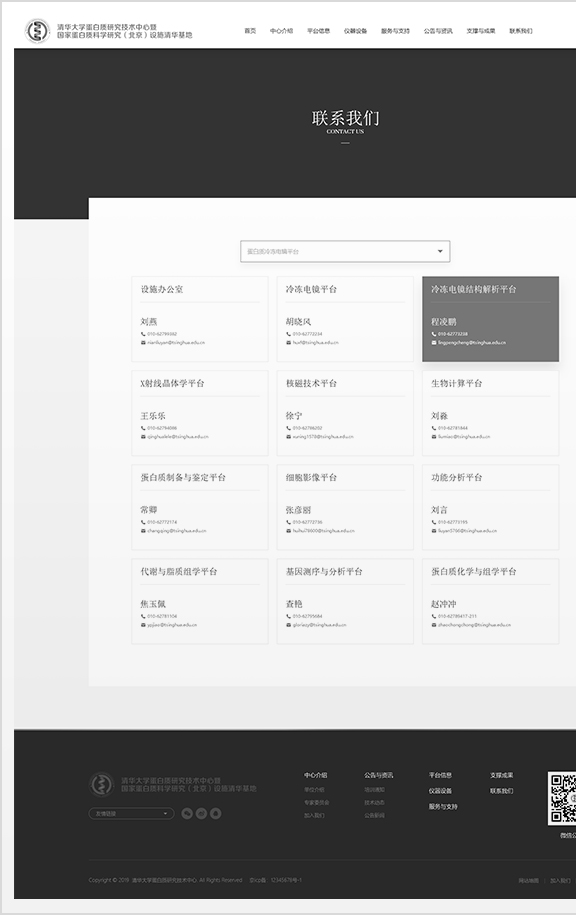The image size is (576, 915).
Task: Select the highlighted 冷冻电镜结构解析平台 card
Action: pyautogui.click(x=490, y=319)
